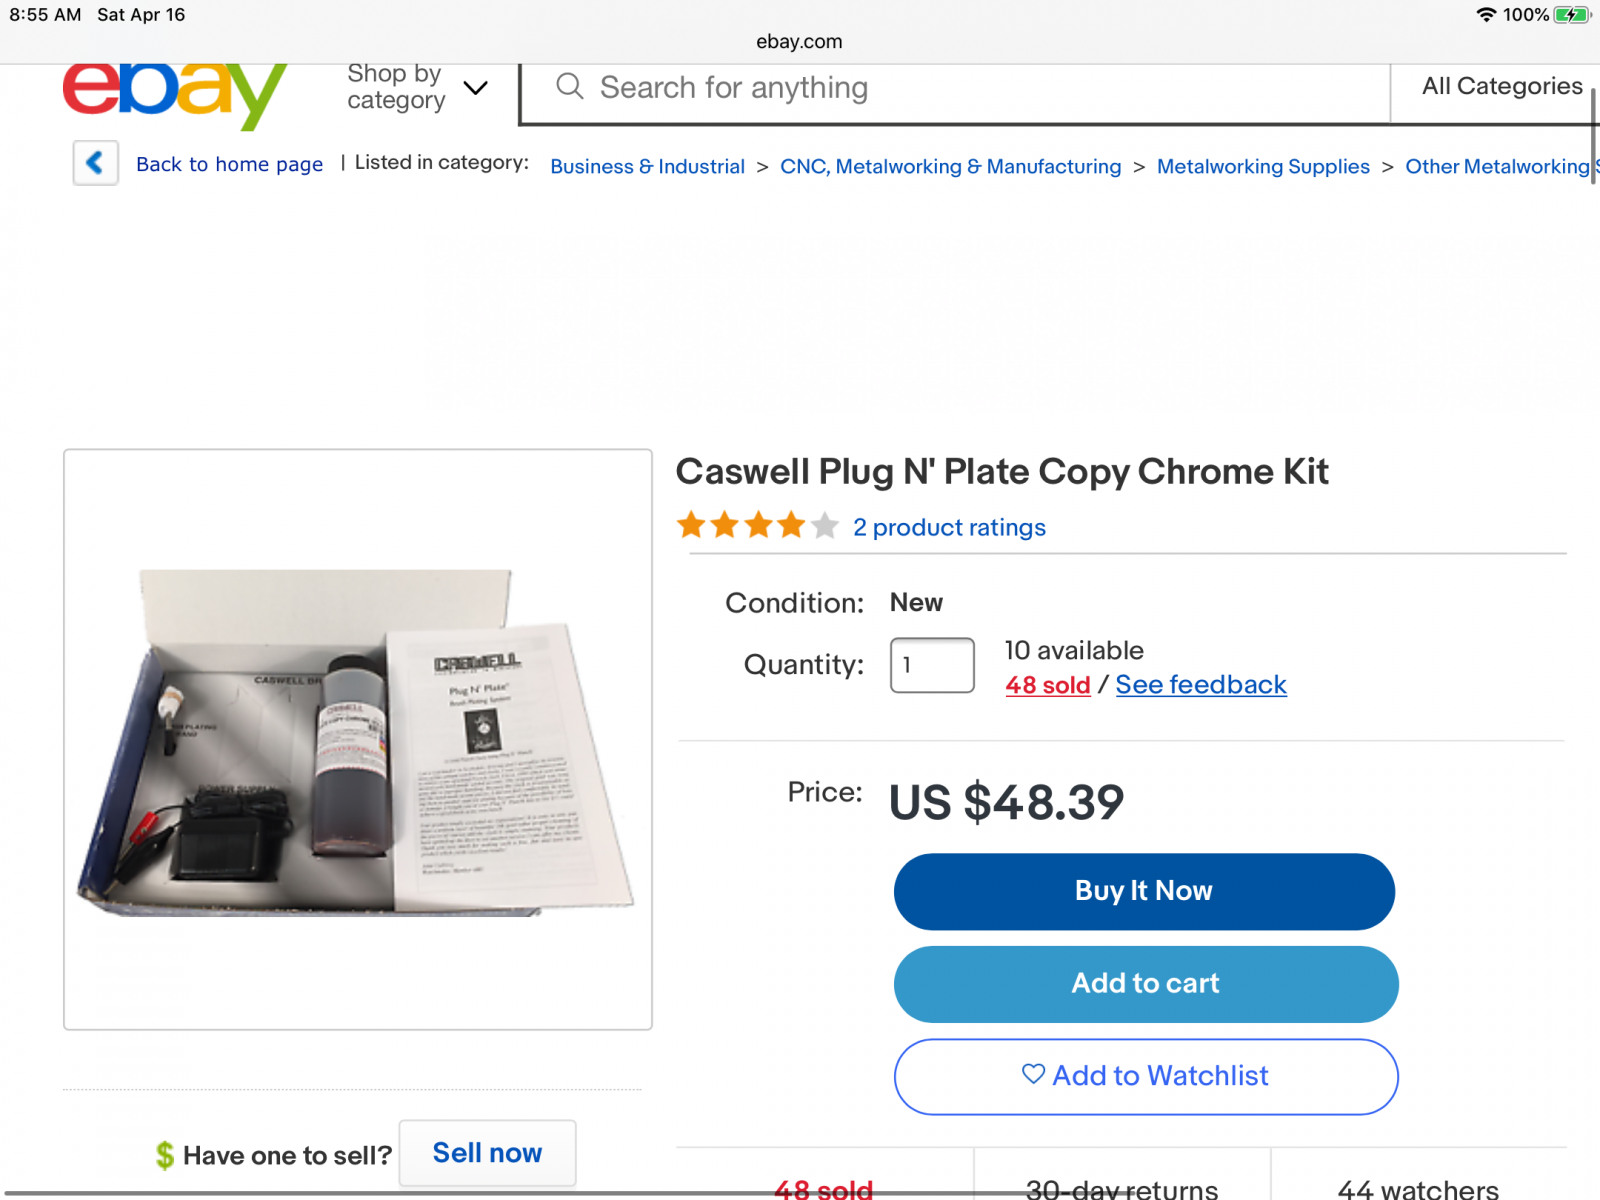Expand the Shop by category chevron
Image resolution: width=1600 pixels, height=1200 pixels.
(476, 88)
